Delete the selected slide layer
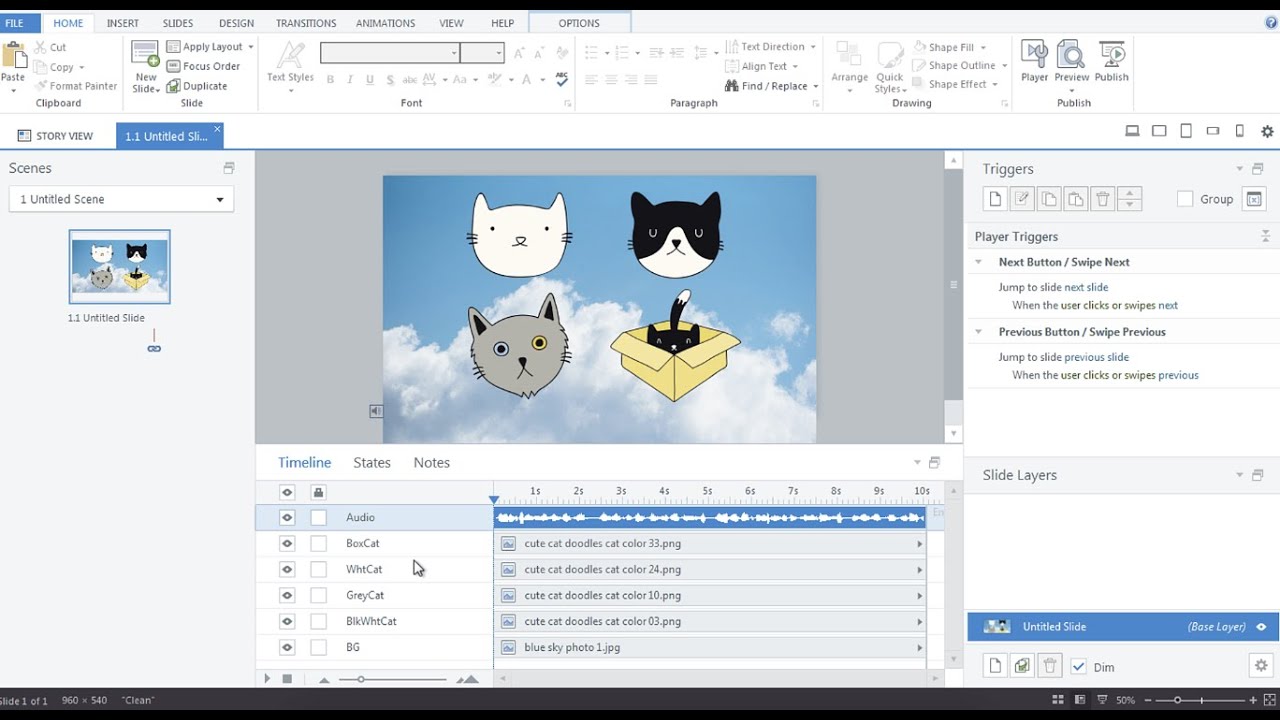Screen dimensions: 1280x720 tap(1049, 666)
